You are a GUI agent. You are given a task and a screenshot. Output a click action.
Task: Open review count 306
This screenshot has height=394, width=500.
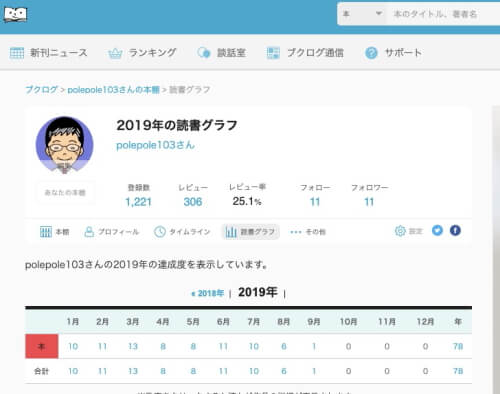193,202
